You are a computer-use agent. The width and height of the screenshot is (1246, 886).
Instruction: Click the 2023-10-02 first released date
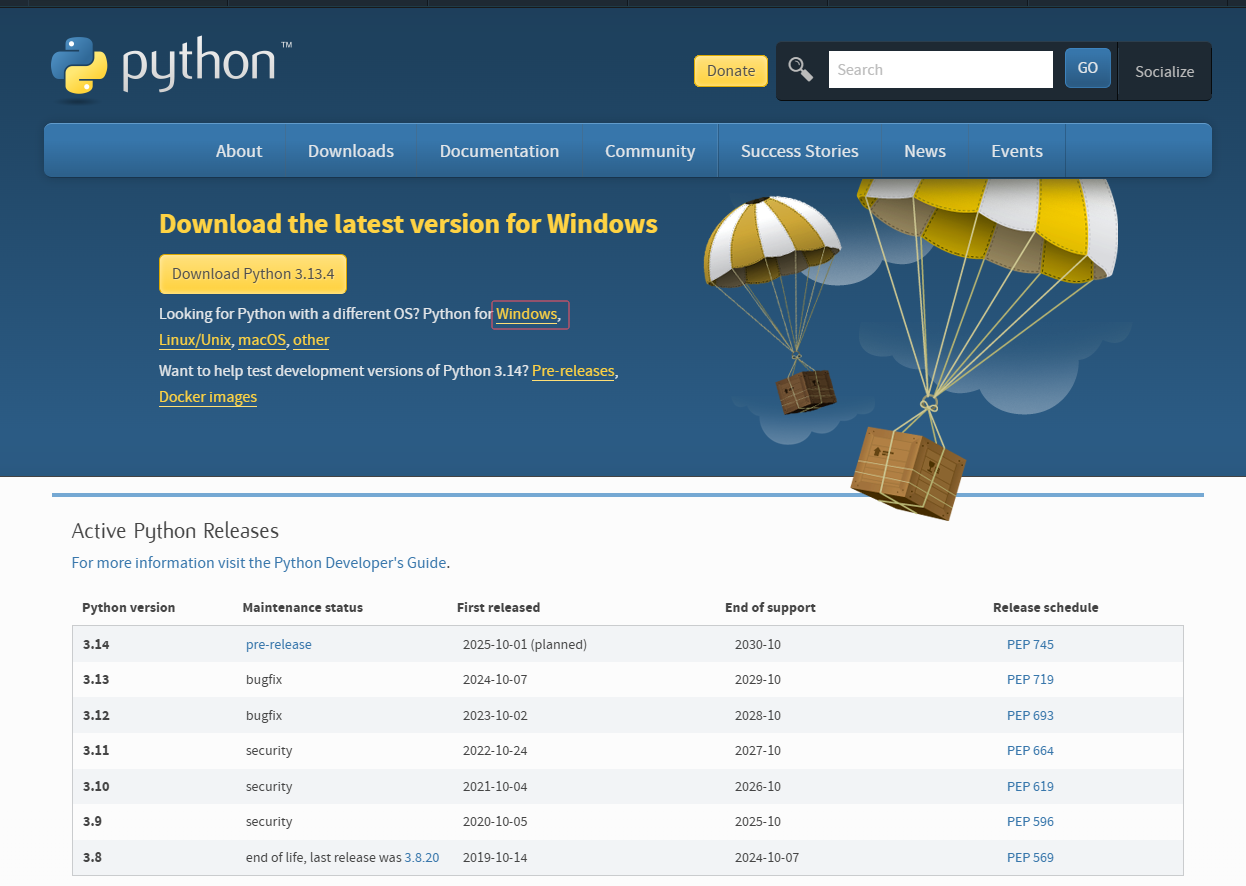coord(496,716)
